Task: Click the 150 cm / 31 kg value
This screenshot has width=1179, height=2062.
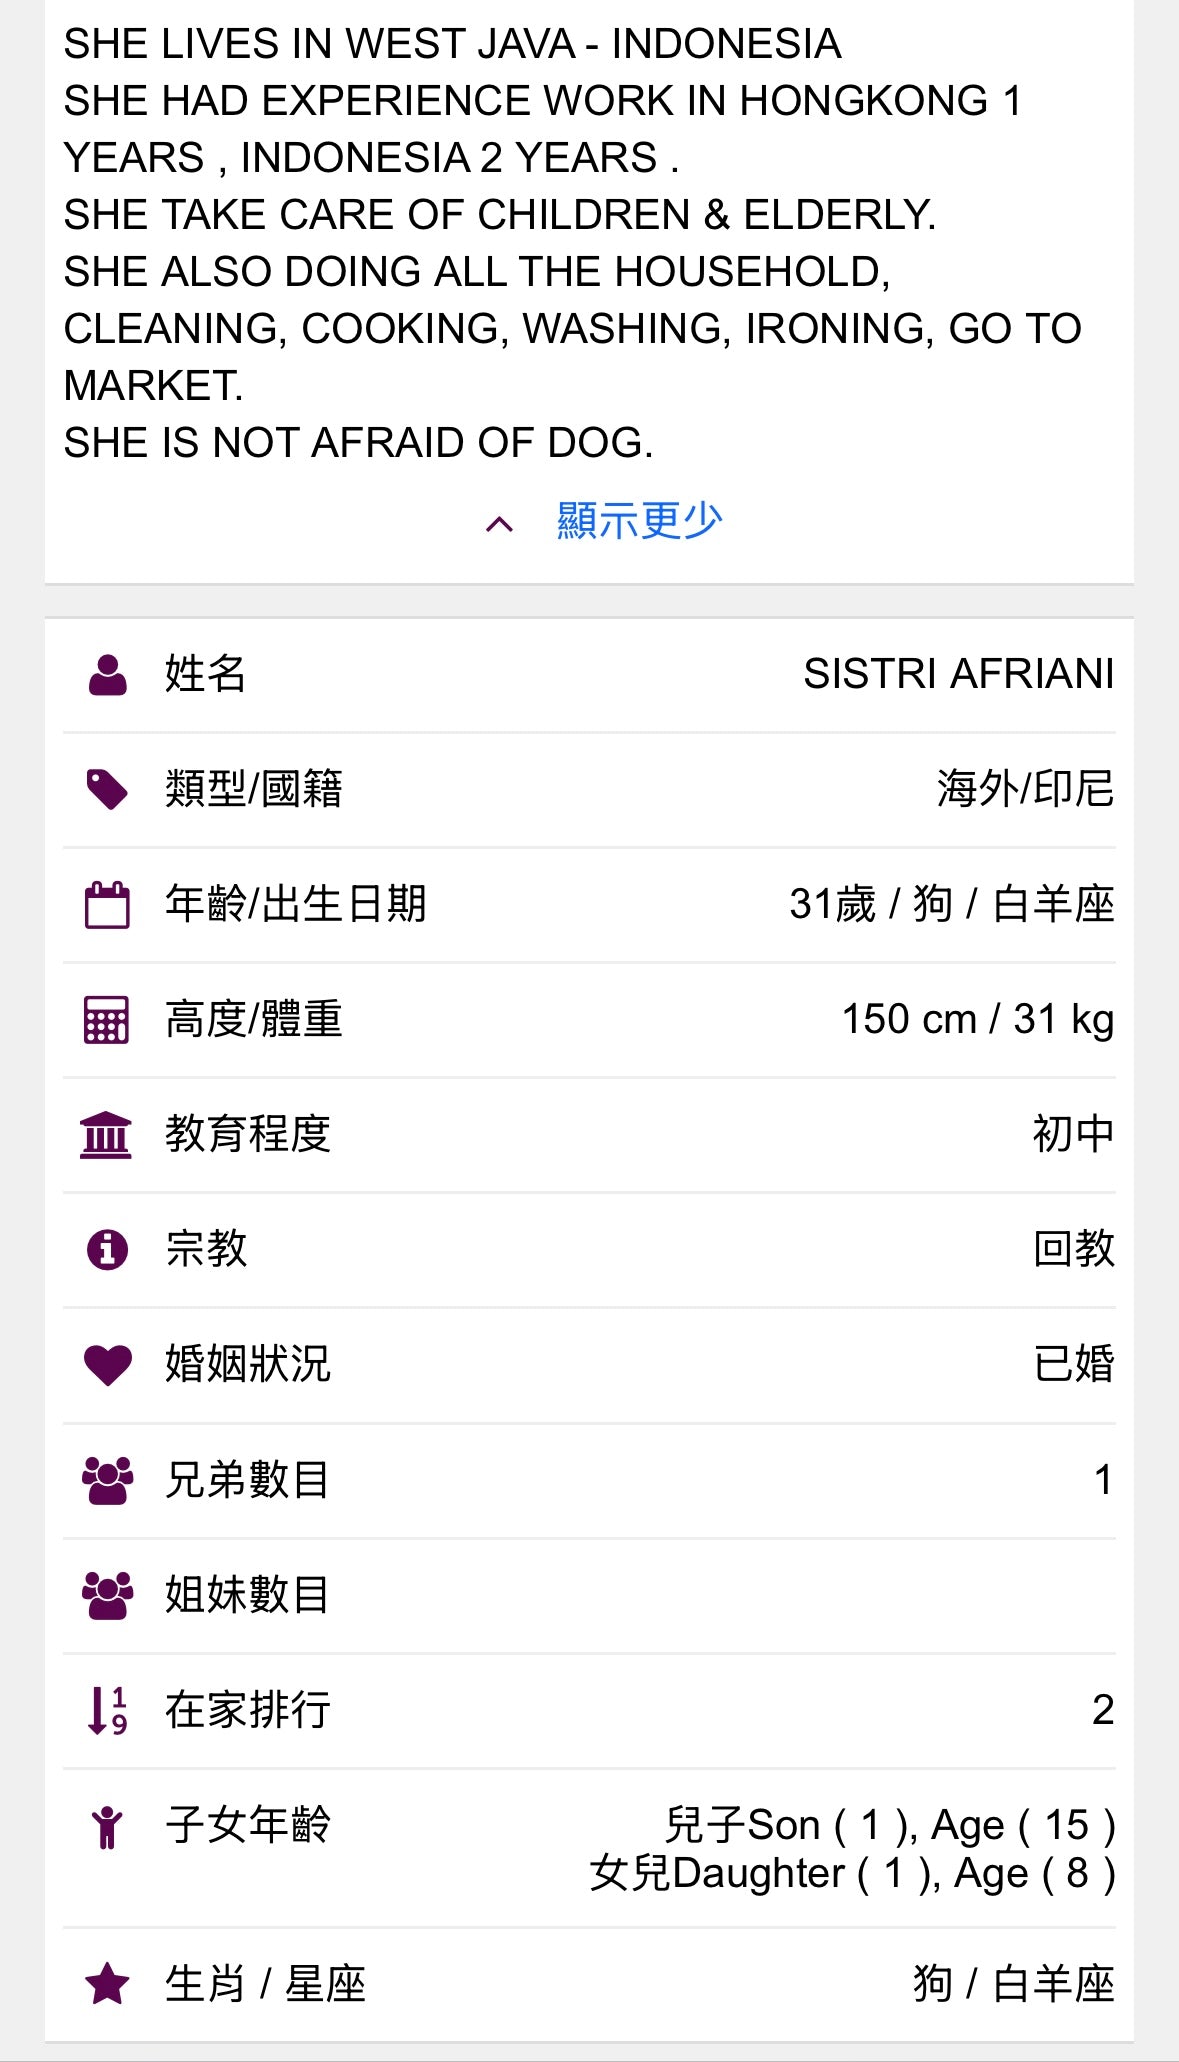Action: (977, 1019)
